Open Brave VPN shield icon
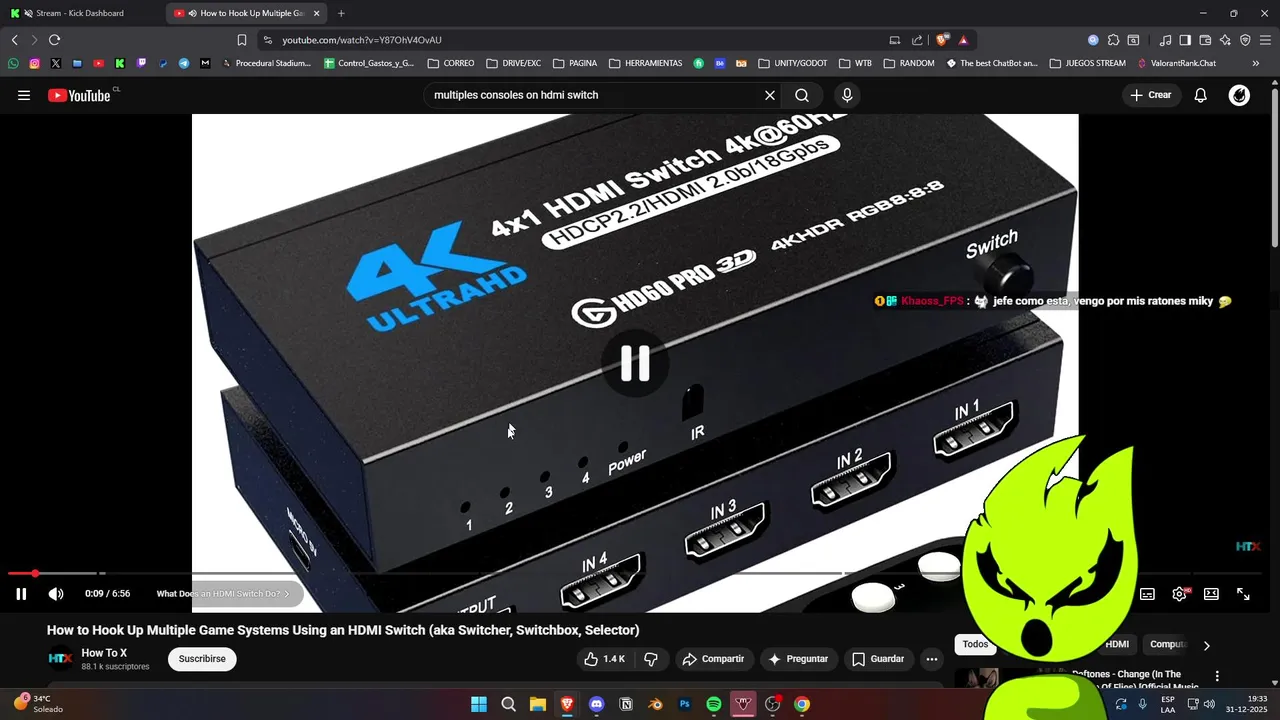 pos(1245,40)
